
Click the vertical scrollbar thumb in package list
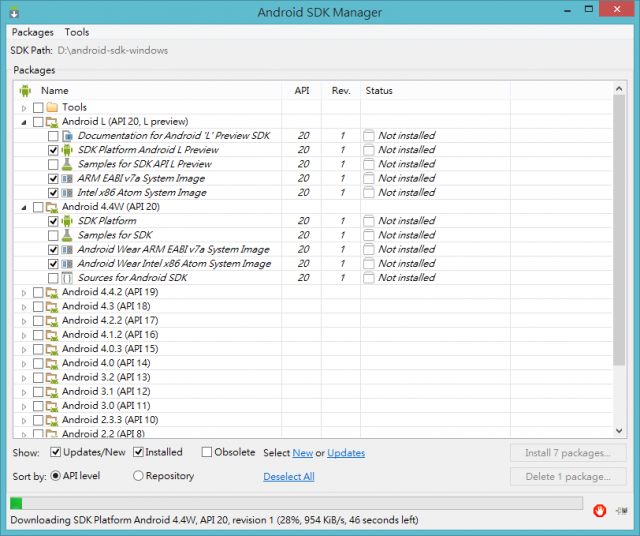coord(619,231)
